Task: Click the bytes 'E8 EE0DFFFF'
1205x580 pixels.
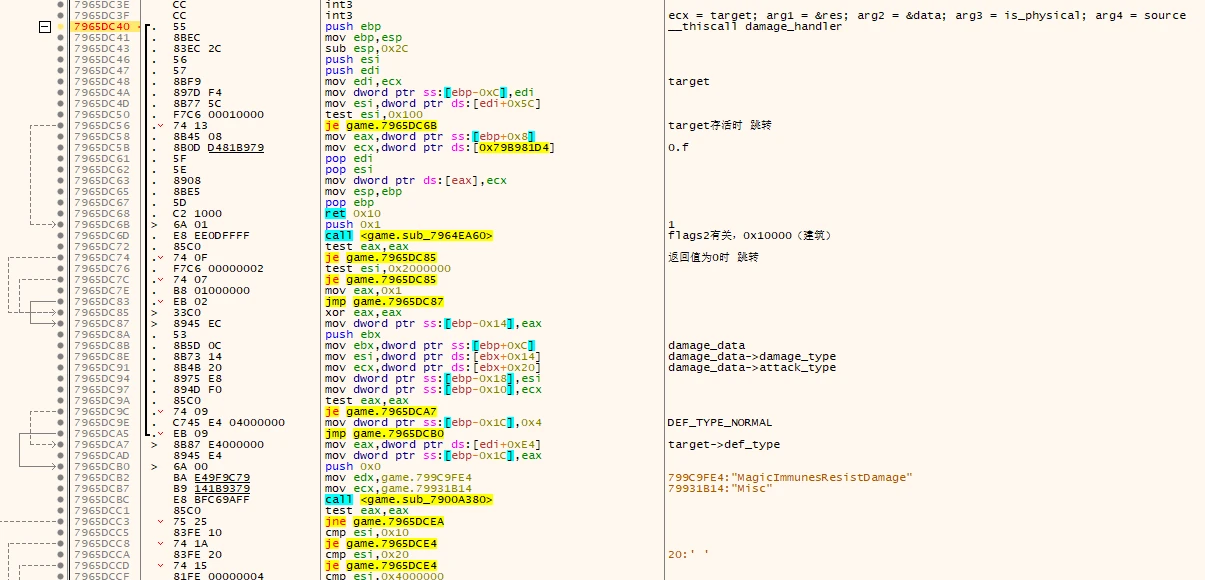Action: (x=207, y=236)
